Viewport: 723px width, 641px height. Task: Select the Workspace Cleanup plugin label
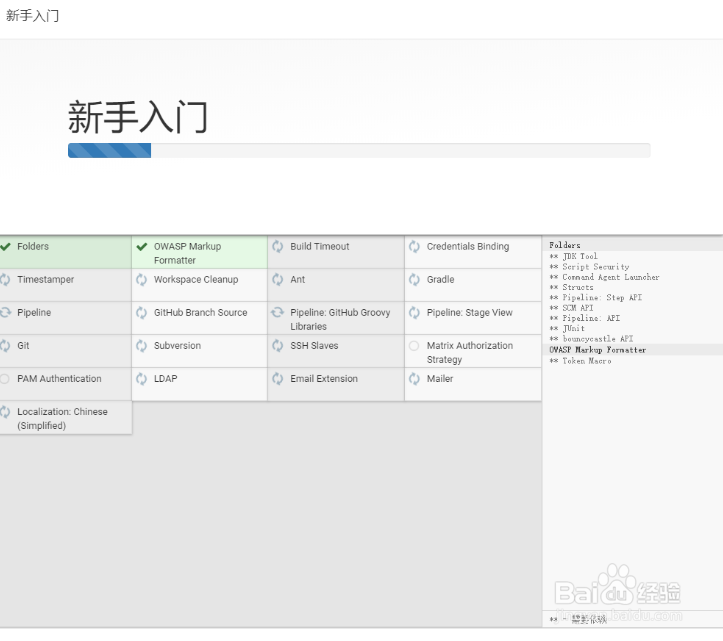[x=196, y=279]
